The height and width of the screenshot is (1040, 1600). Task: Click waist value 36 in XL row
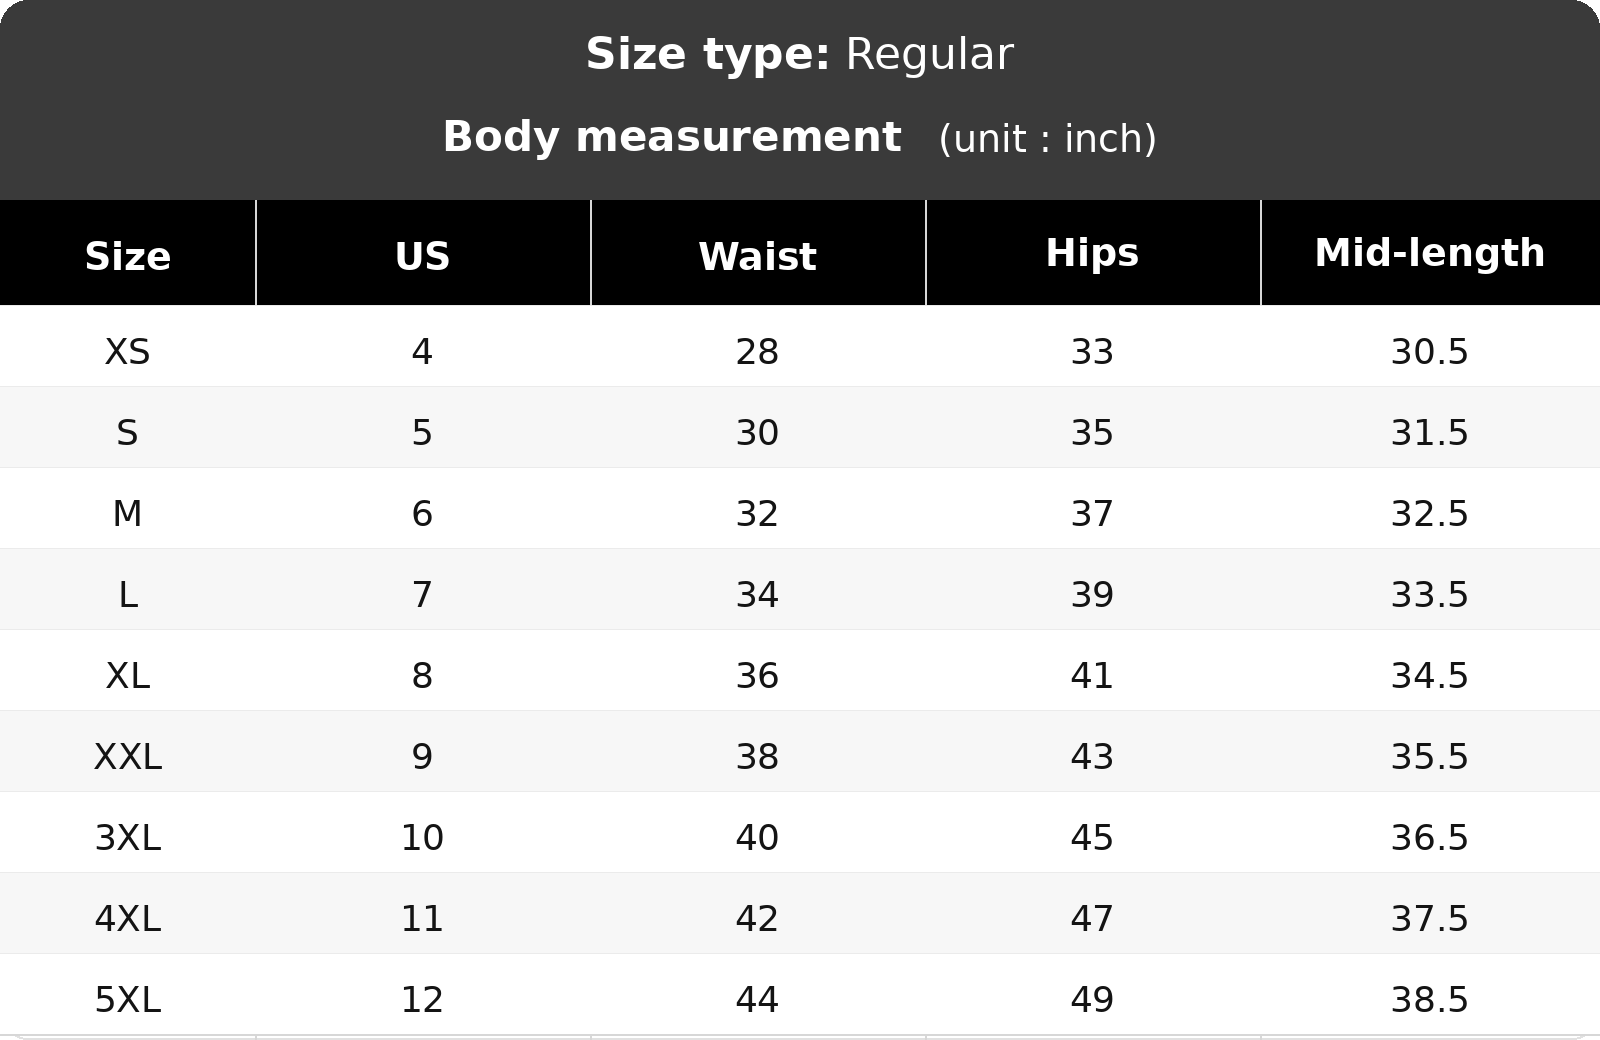(757, 676)
